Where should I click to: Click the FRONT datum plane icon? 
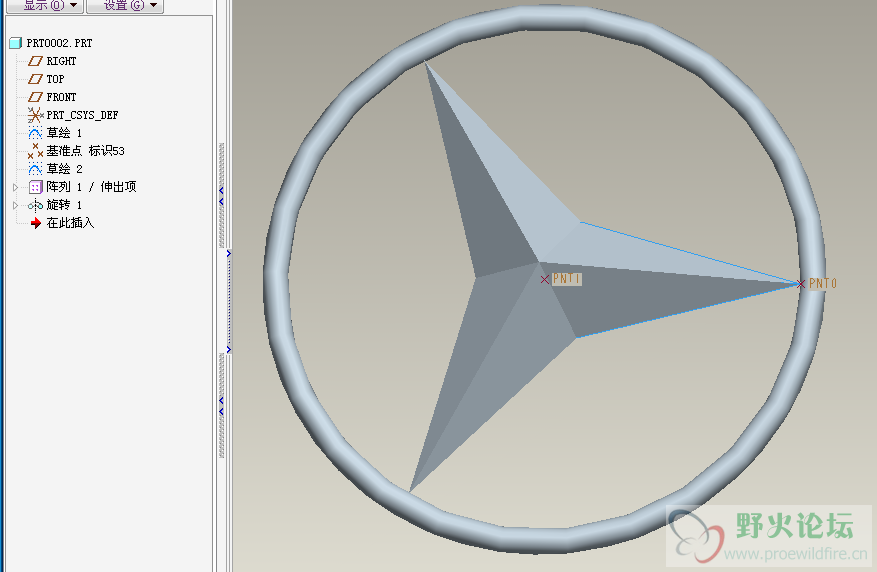[35, 97]
